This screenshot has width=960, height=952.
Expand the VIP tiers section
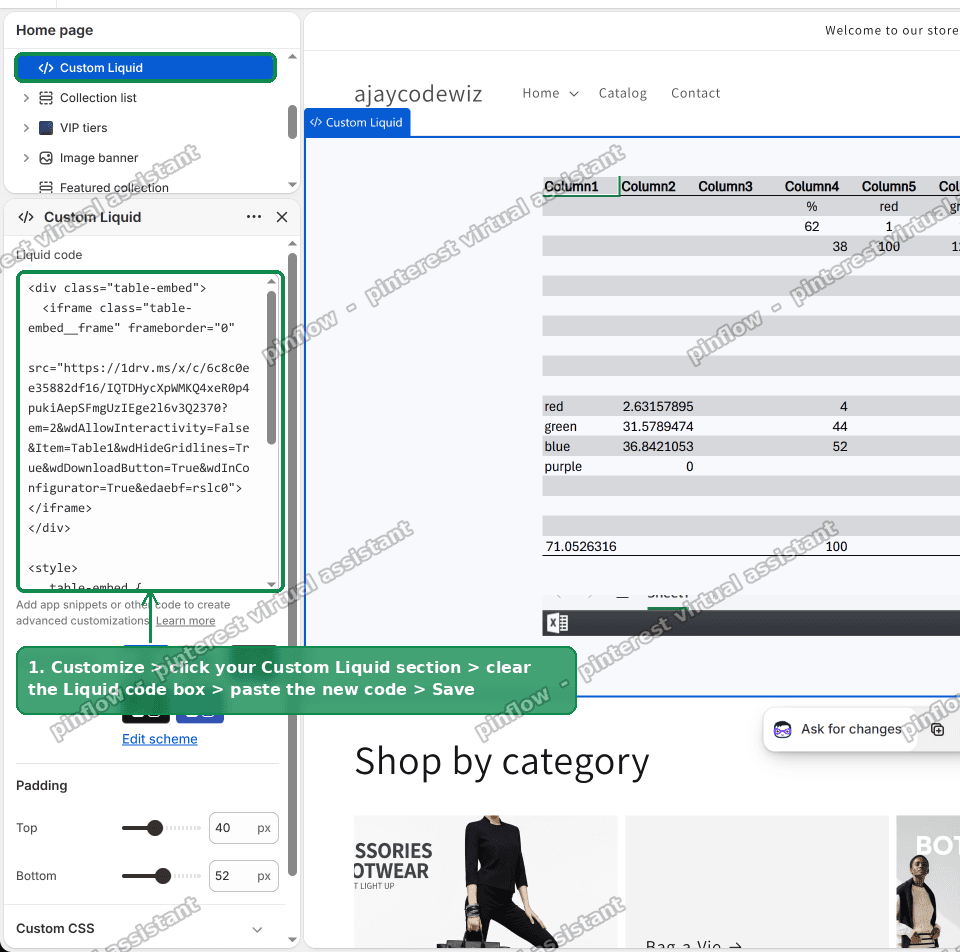[x=26, y=128]
